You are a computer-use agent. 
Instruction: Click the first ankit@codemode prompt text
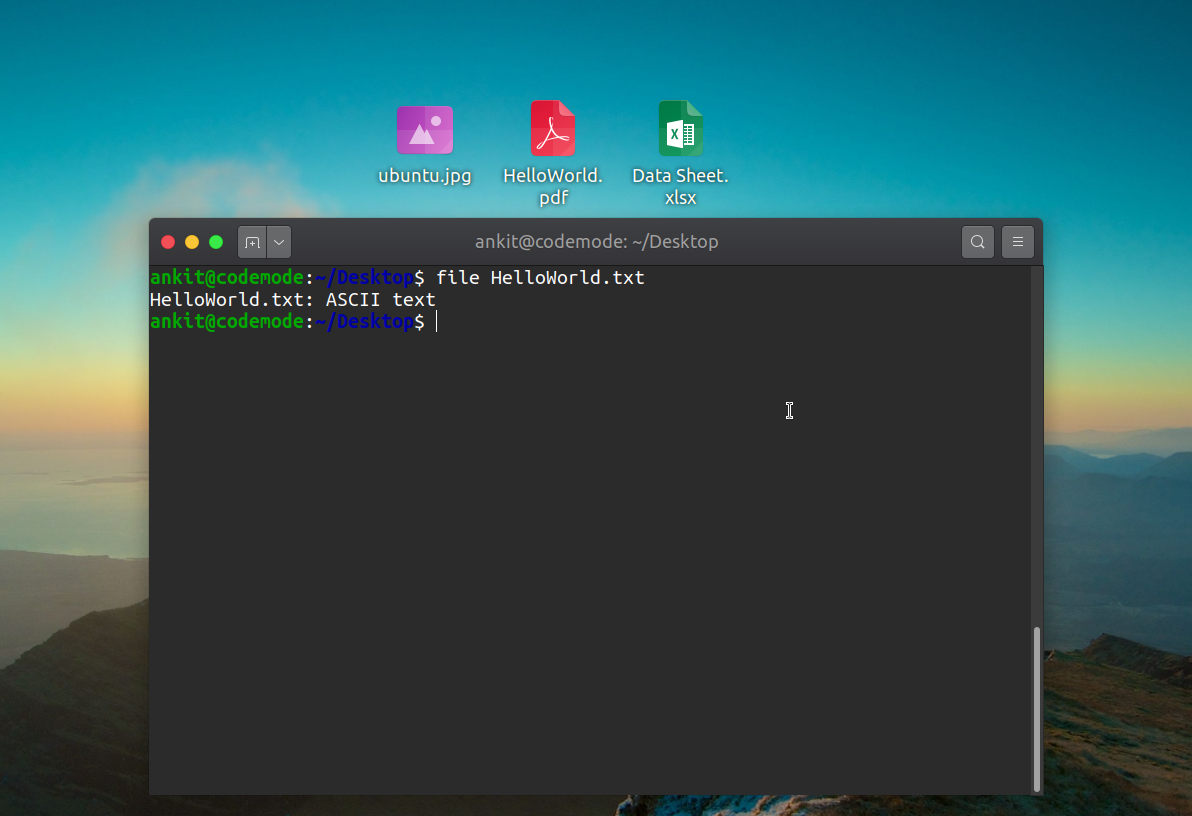226,278
